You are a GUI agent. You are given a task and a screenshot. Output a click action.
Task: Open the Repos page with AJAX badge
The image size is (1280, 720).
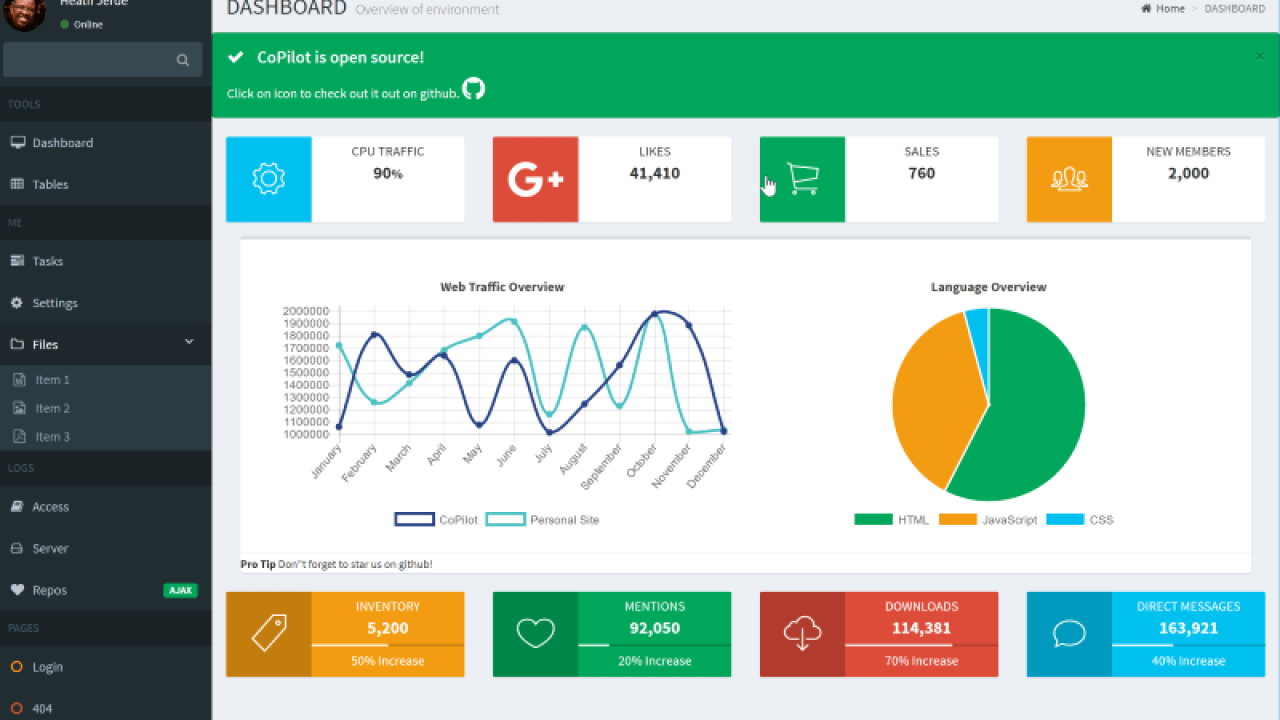coord(48,590)
